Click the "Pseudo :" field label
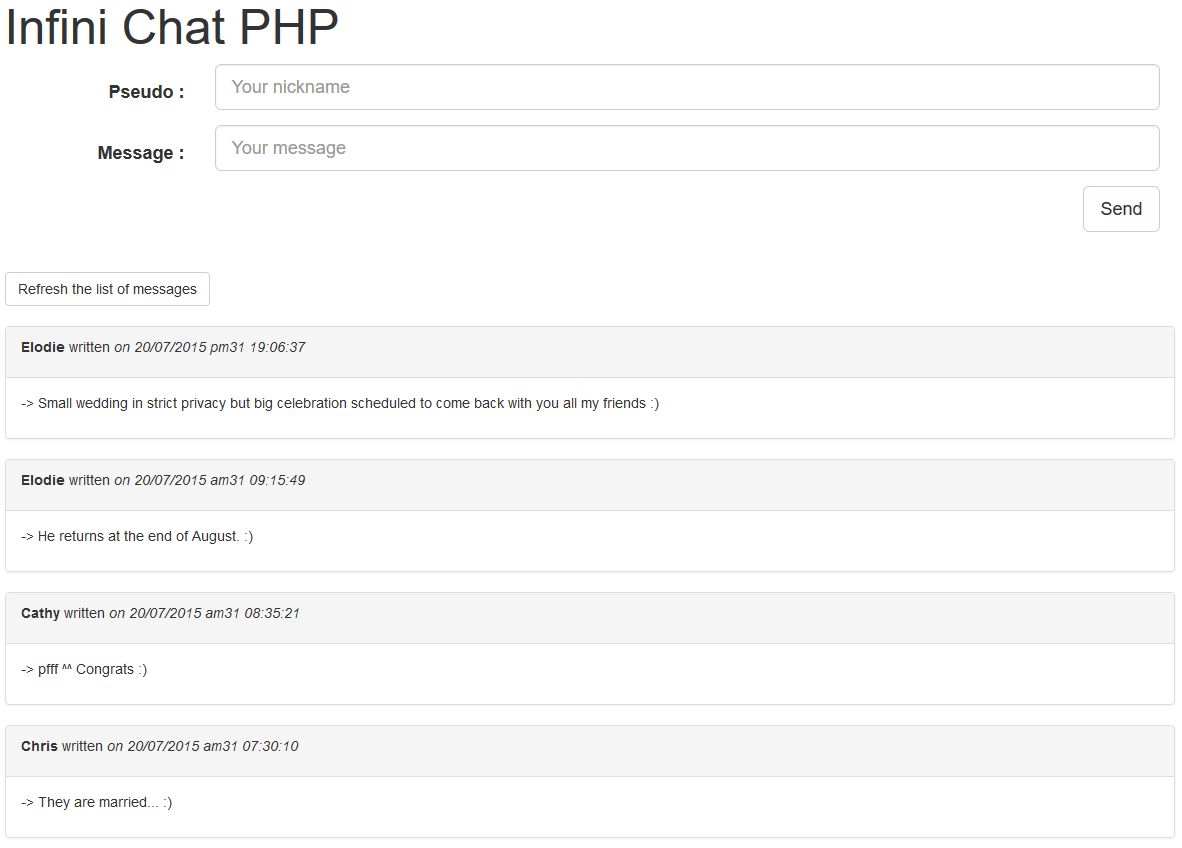Screen dimensions: 1182x848 point(146,92)
